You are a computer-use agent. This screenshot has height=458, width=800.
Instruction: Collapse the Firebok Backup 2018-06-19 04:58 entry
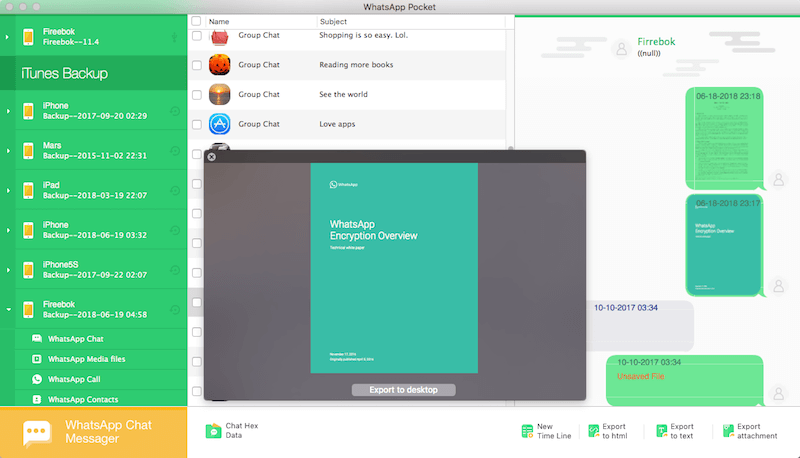[8, 310]
